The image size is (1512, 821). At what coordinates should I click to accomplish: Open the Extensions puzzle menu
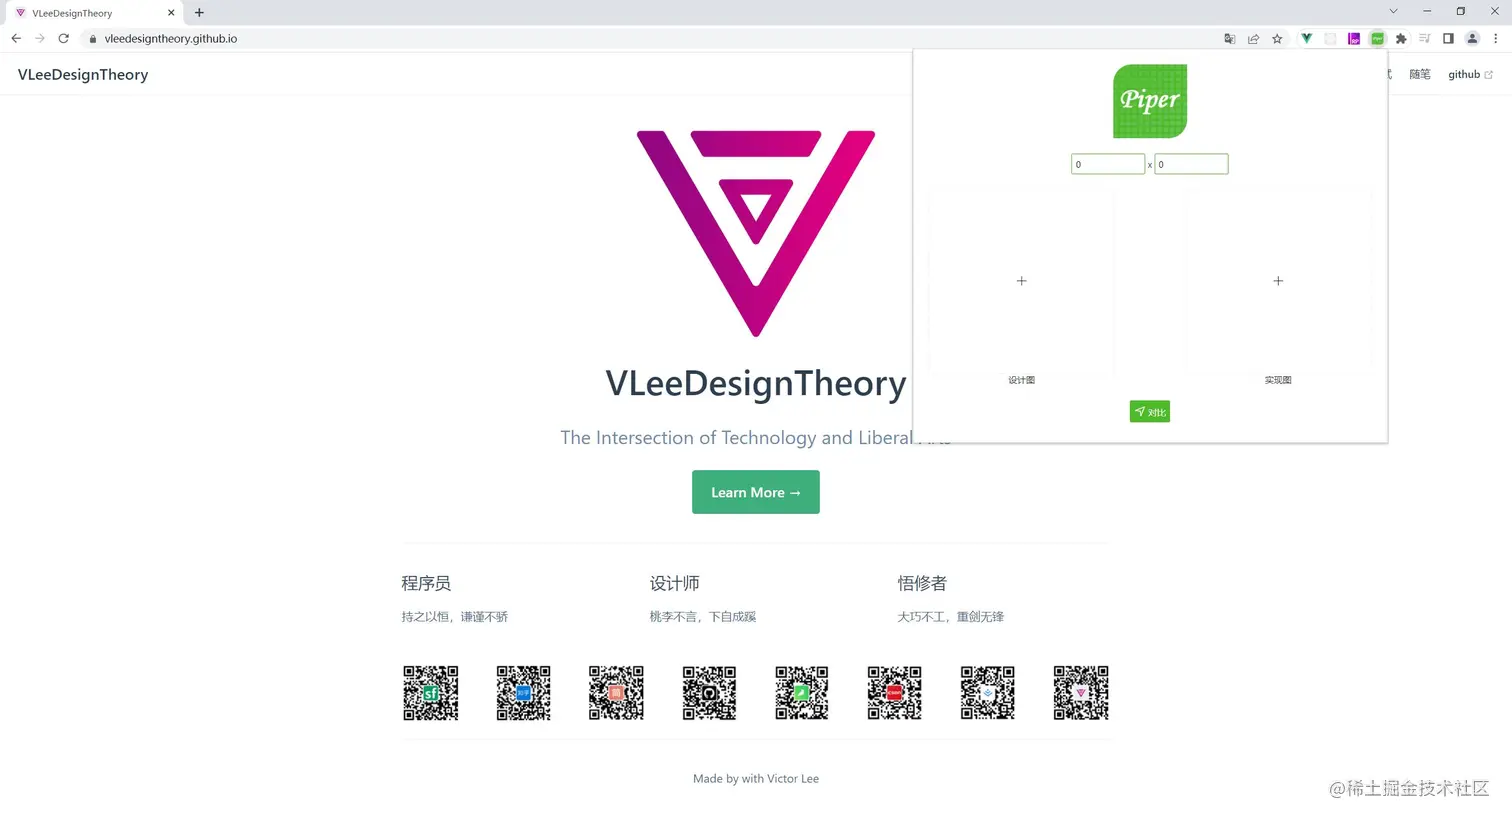tap(1401, 39)
